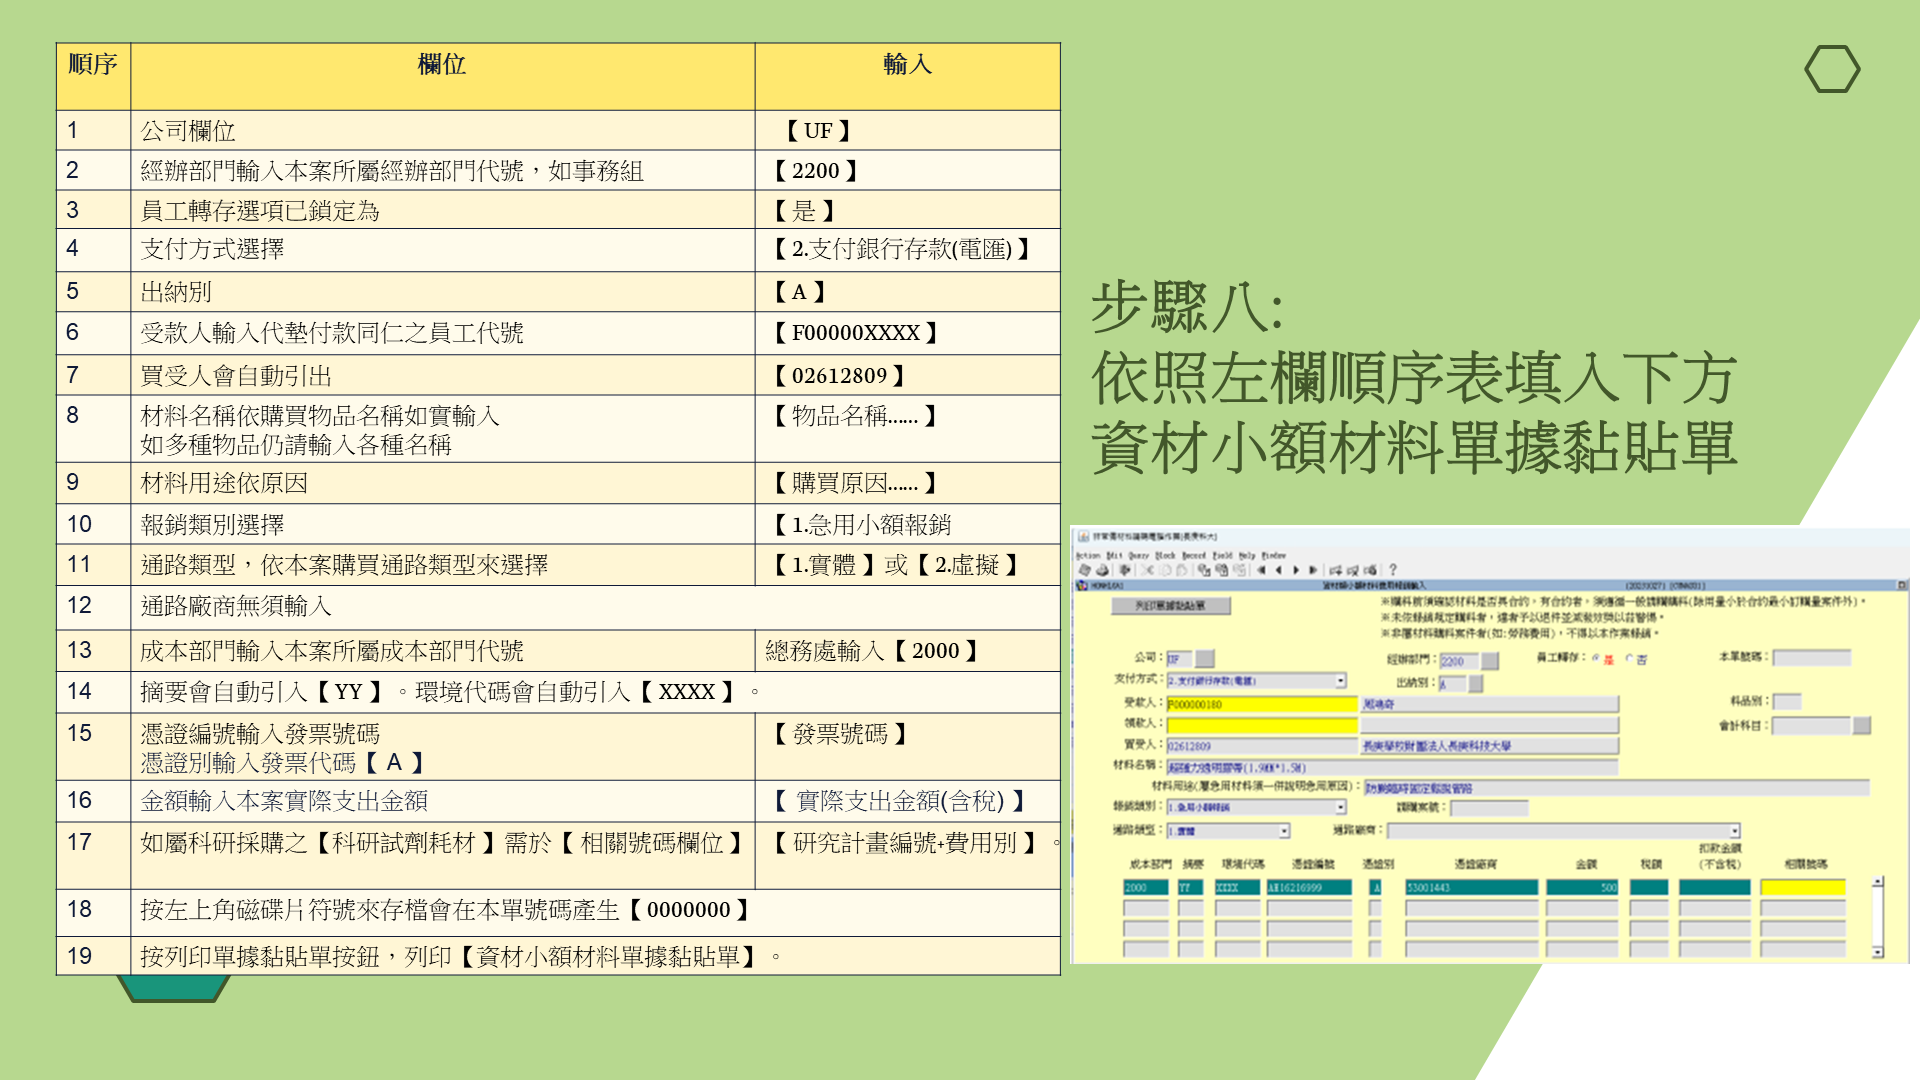The image size is (1920, 1080).
Task: Click the hexagon icon at slide top right
Action: [1832, 69]
